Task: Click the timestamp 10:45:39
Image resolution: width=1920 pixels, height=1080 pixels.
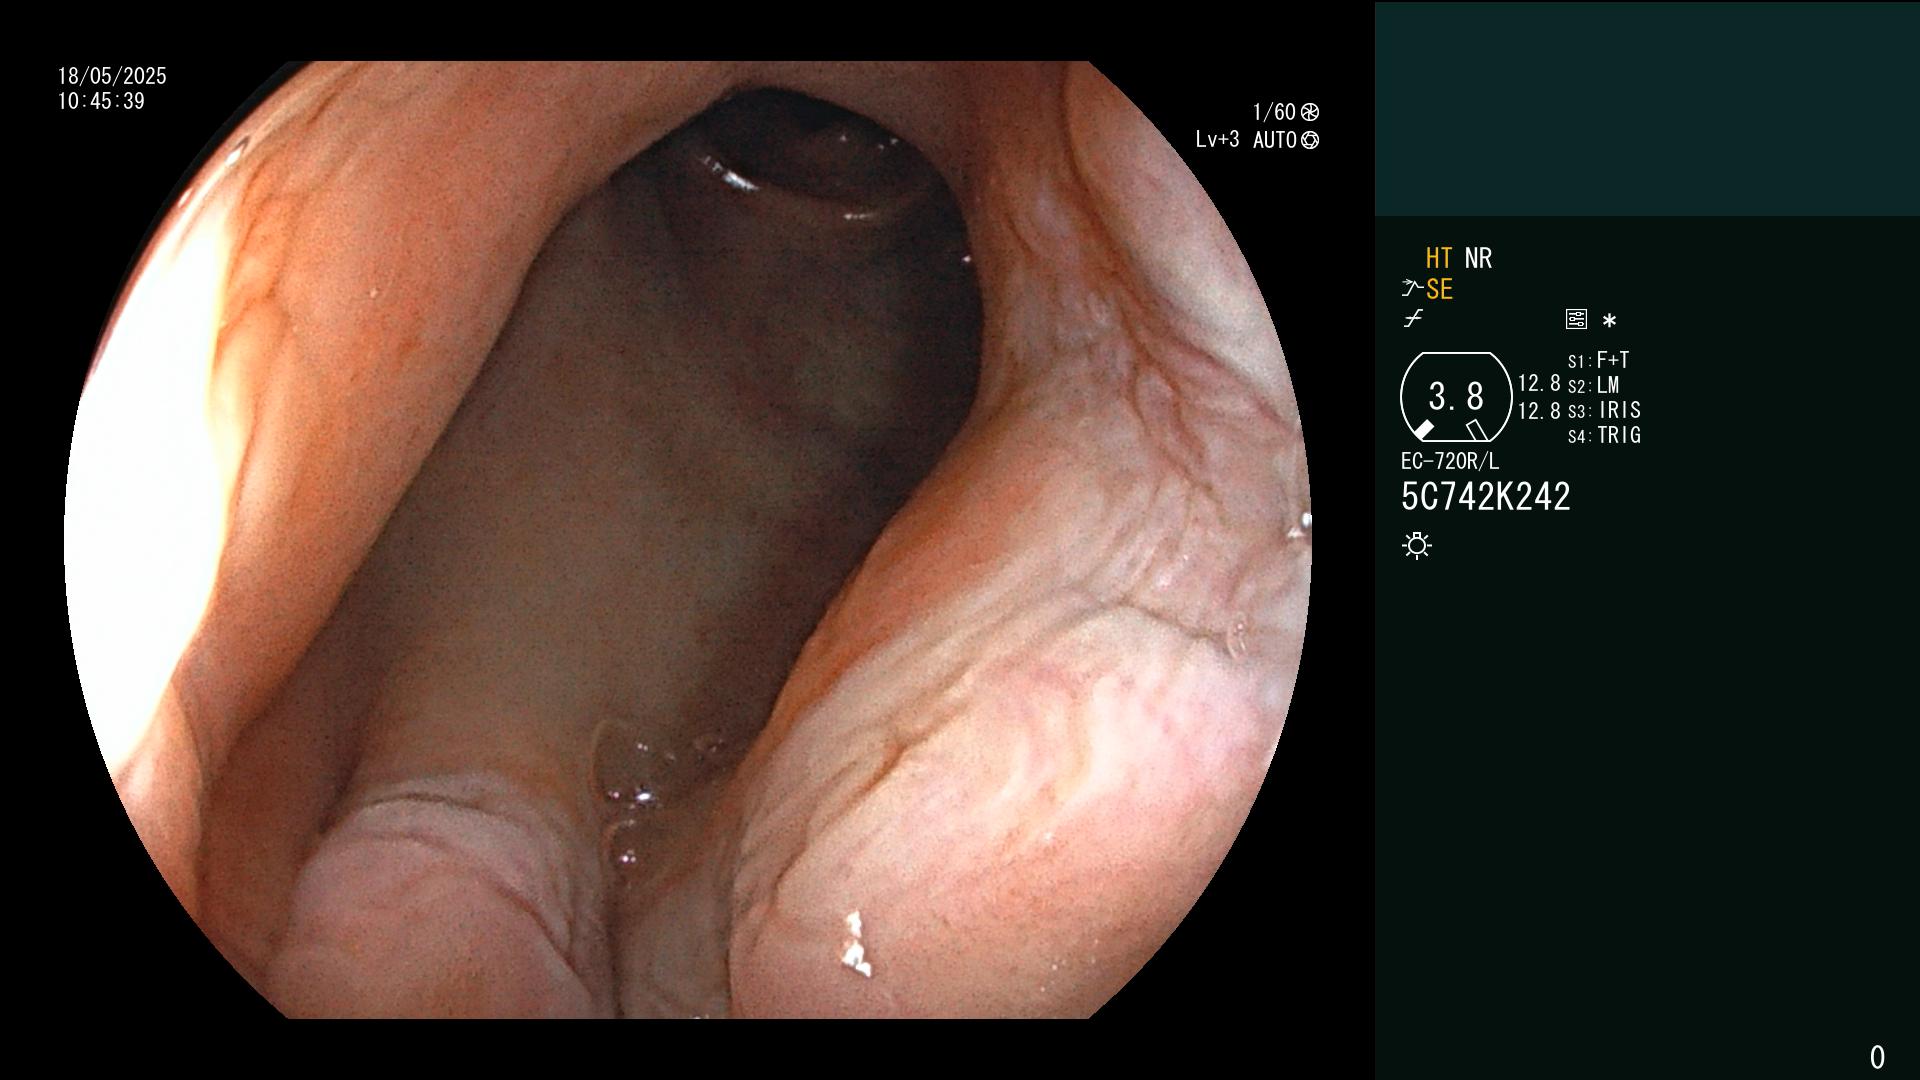Action: (101, 102)
